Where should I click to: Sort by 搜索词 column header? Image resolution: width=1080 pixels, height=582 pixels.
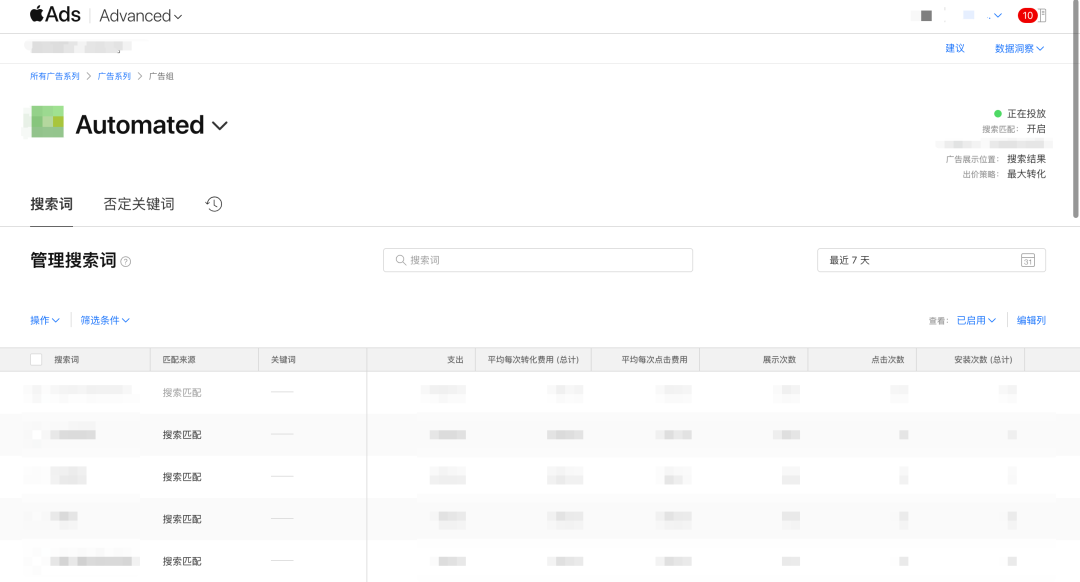tap(67, 360)
